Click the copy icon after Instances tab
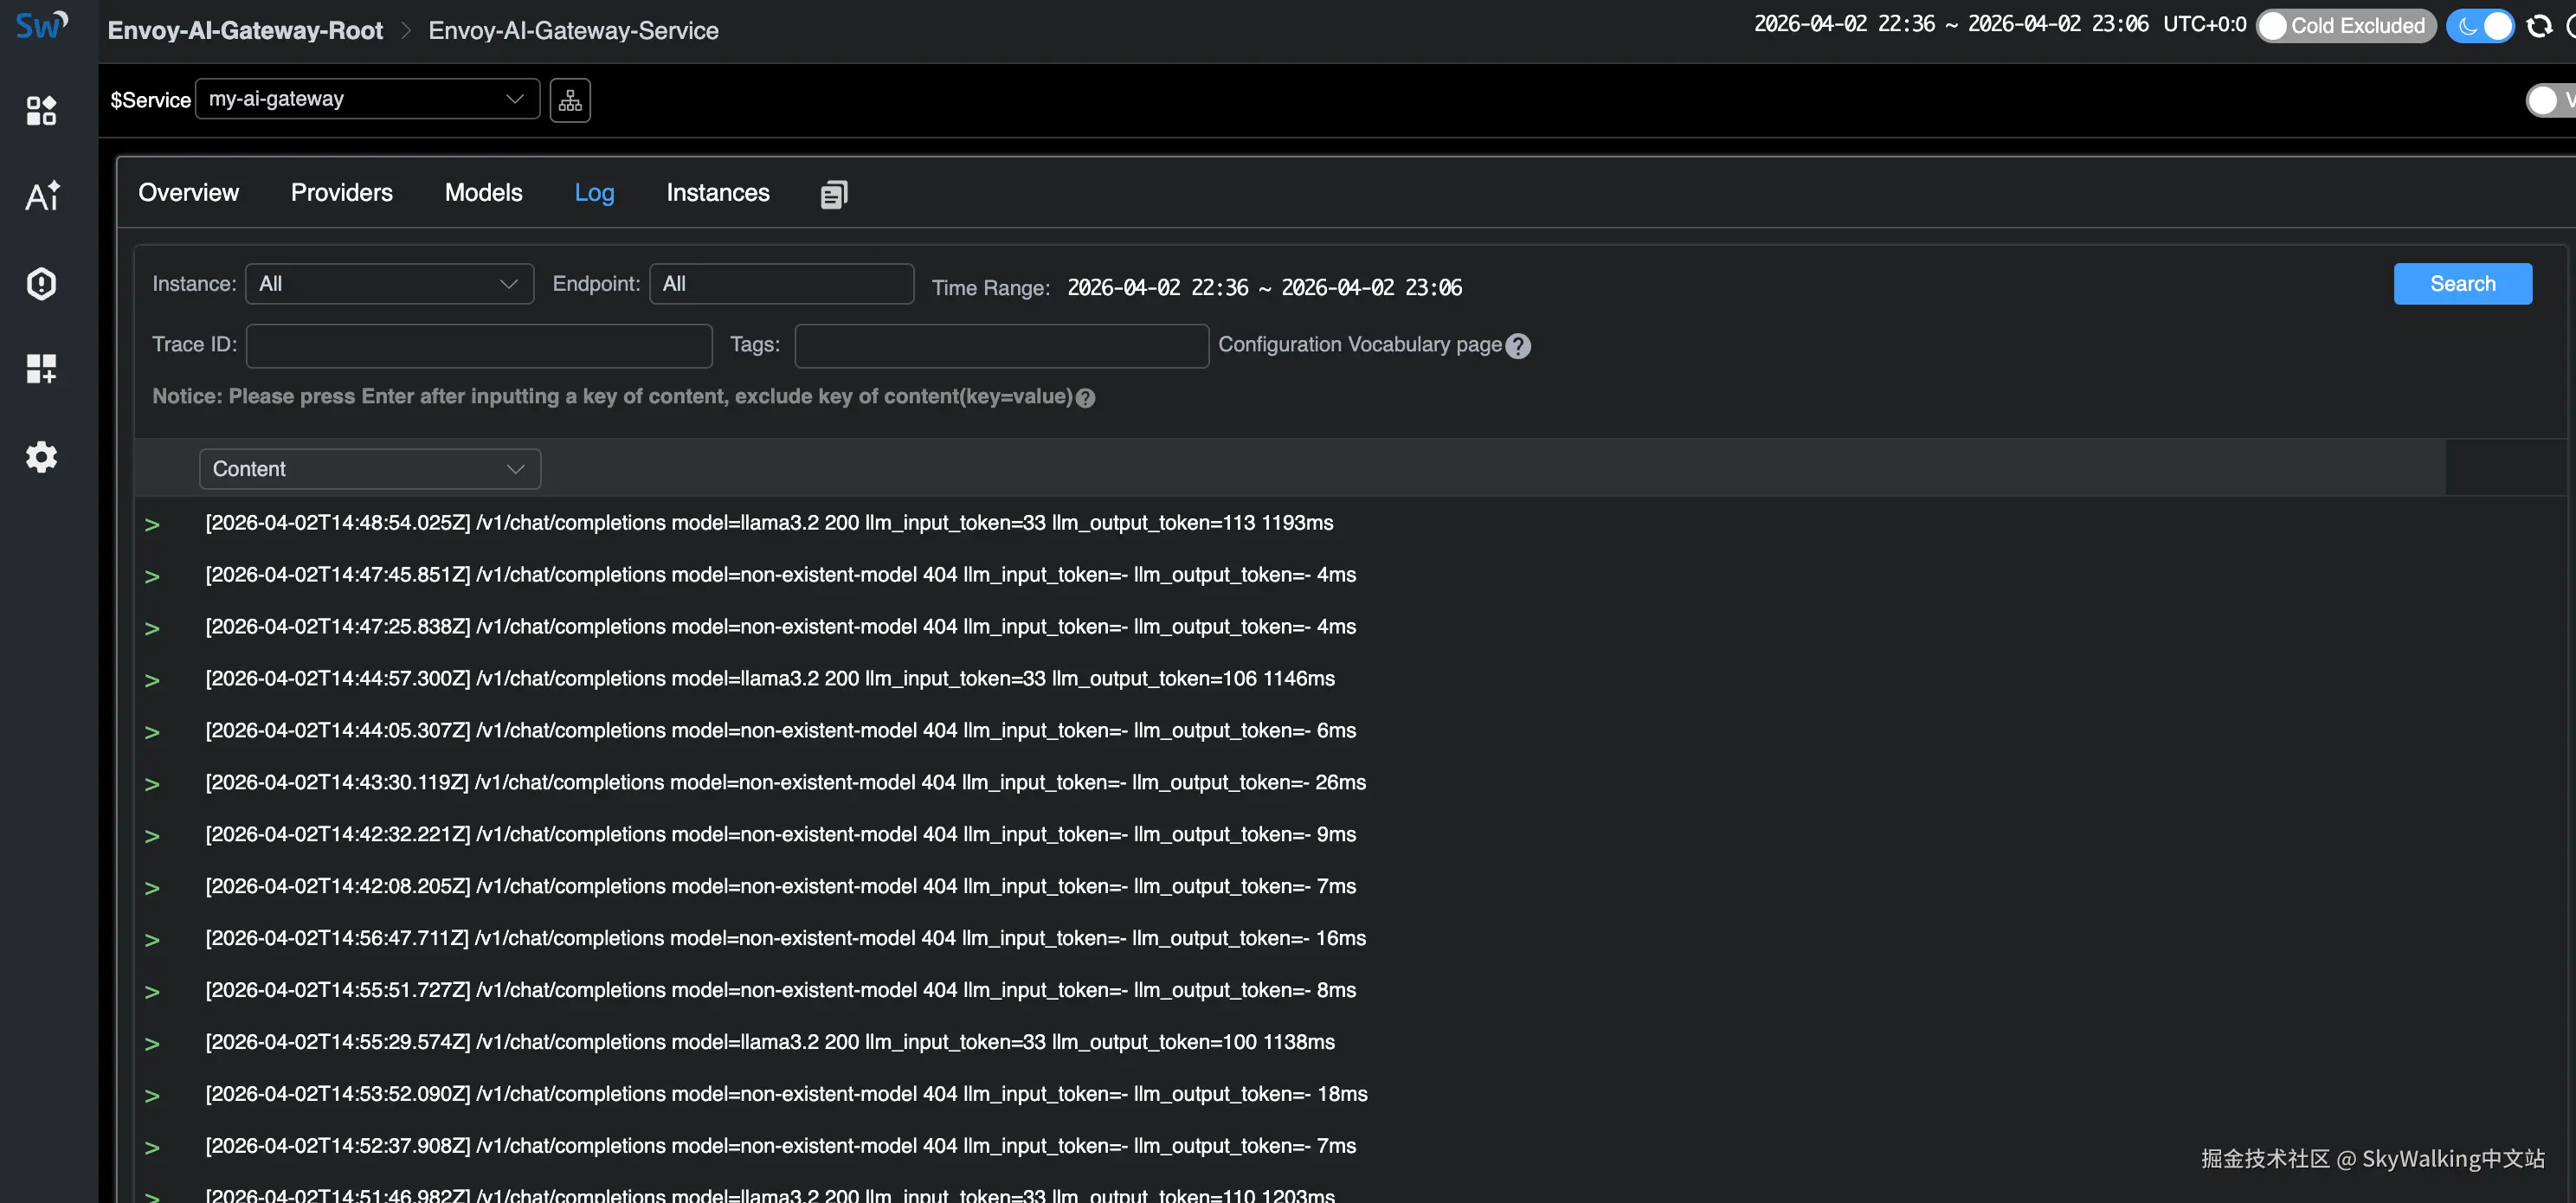This screenshot has width=2576, height=1203. (x=833, y=194)
